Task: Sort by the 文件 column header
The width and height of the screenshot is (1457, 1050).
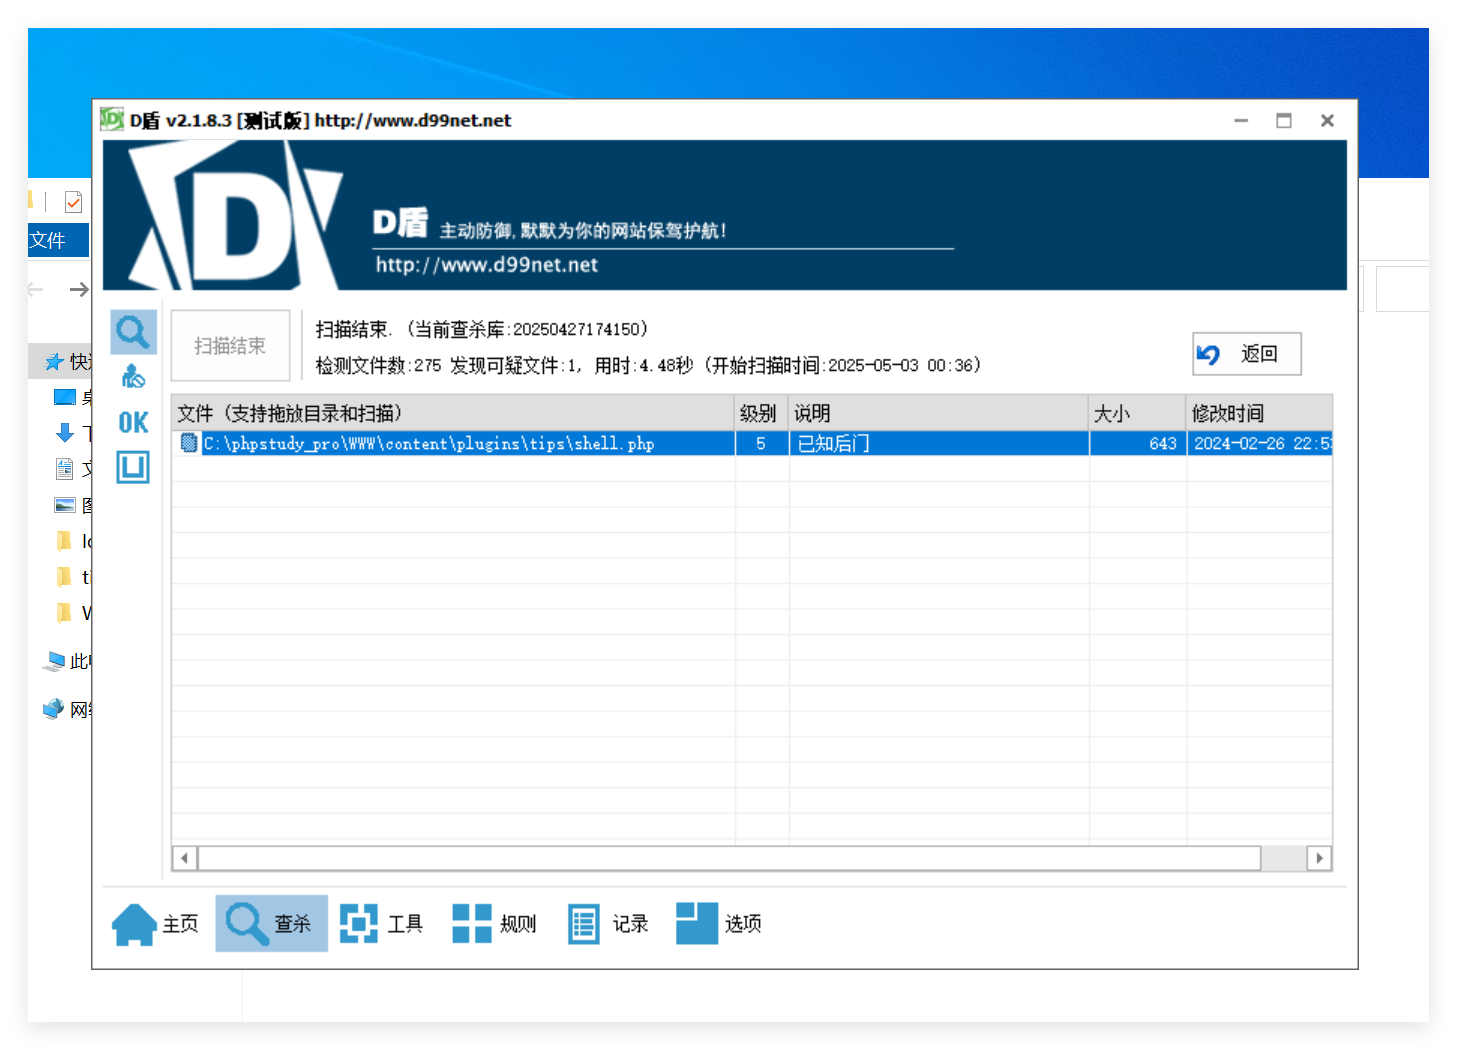Action: pyautogui.click(x=453, y=413)
